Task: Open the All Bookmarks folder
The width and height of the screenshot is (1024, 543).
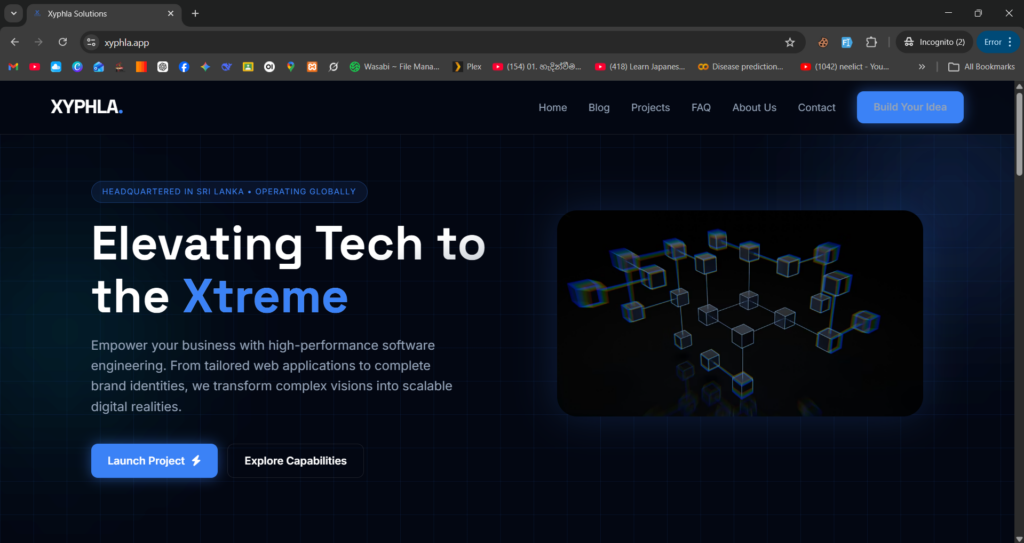Action: 981,67
